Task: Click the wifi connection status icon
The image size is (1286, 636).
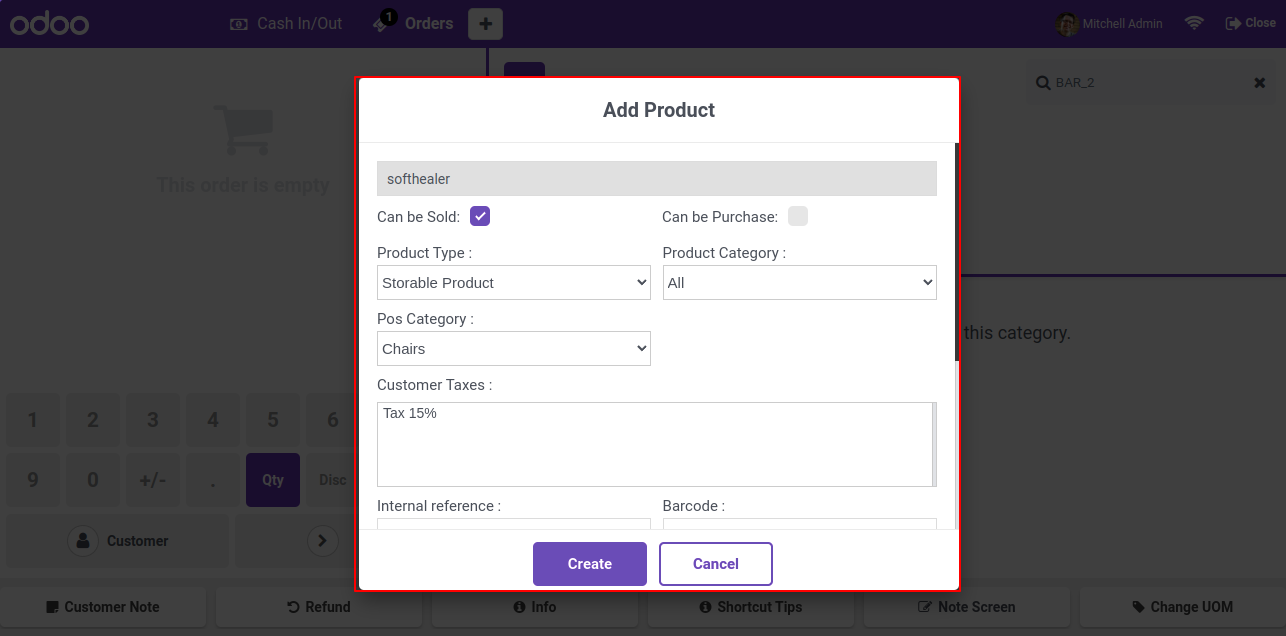Action: [1194, 23]
